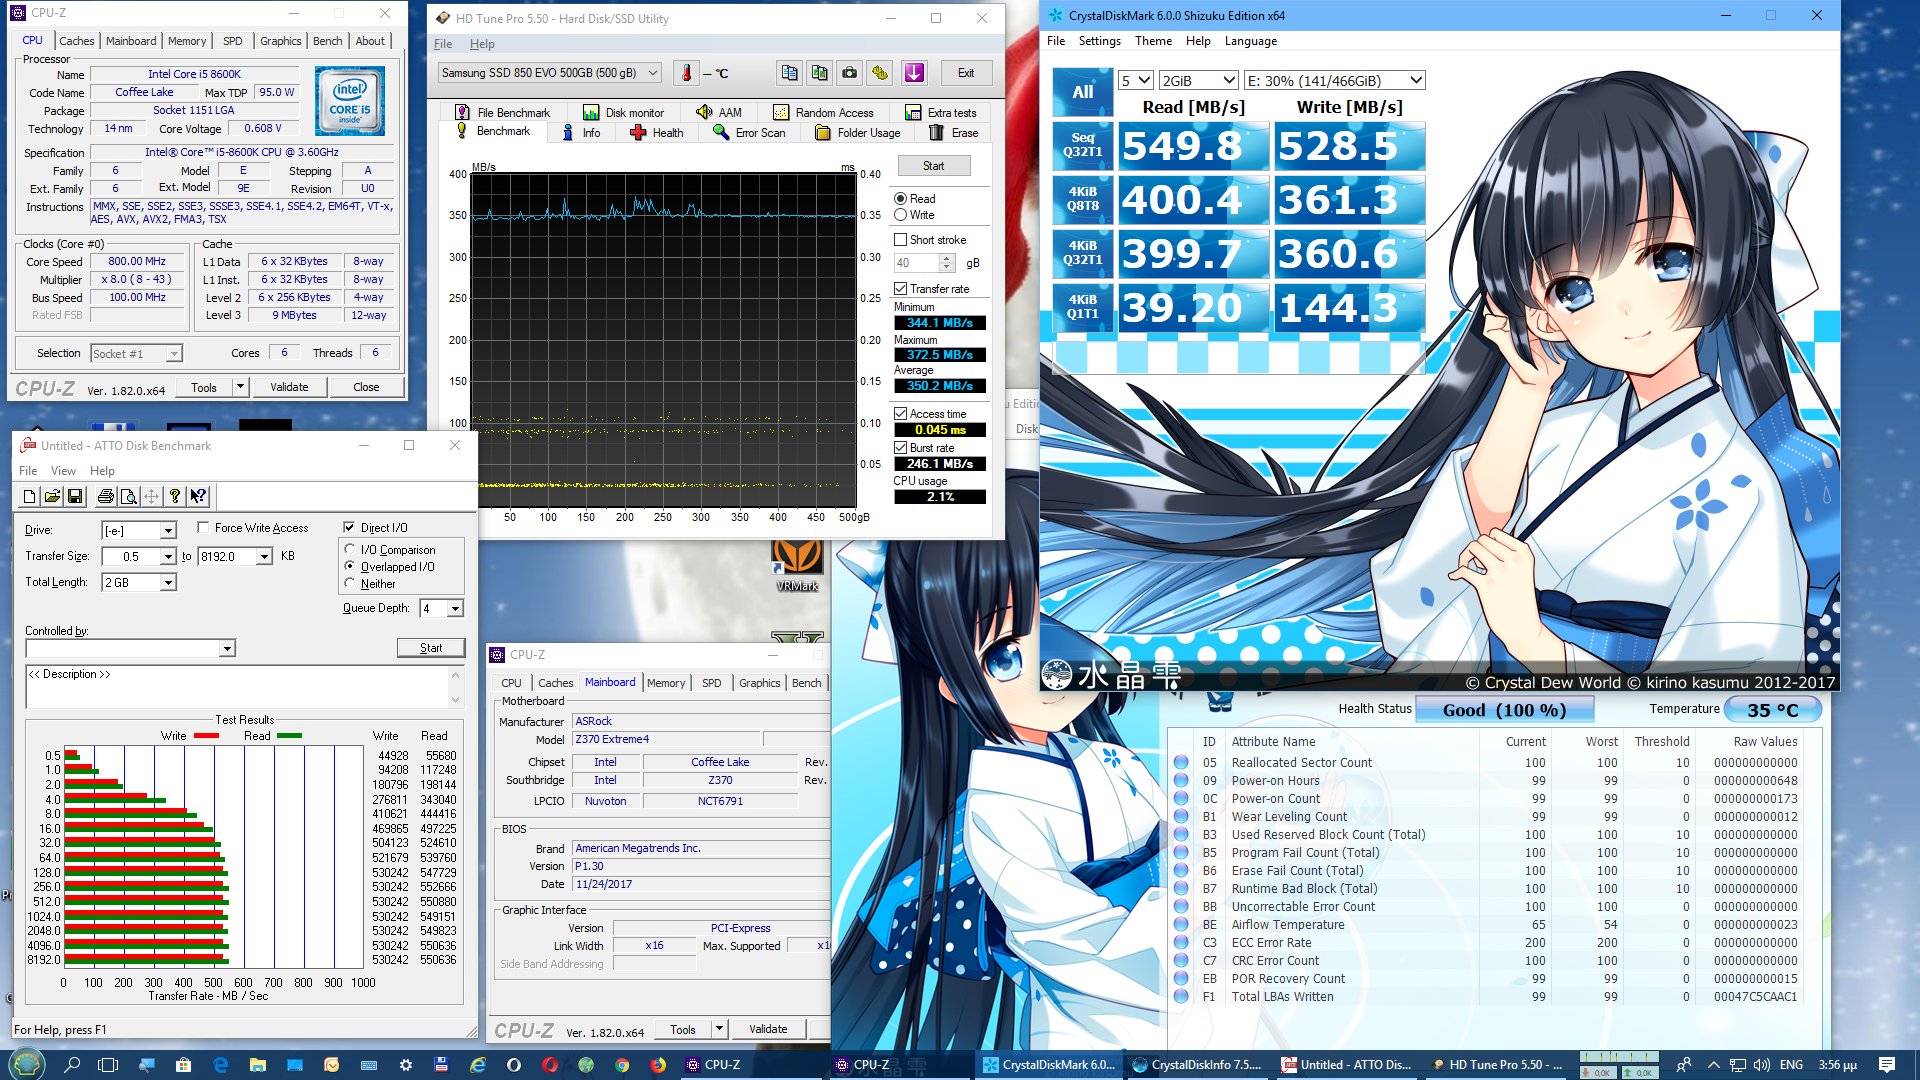
Task: Click the print icon in ATTO toolbar
Action: pos(105,496)
